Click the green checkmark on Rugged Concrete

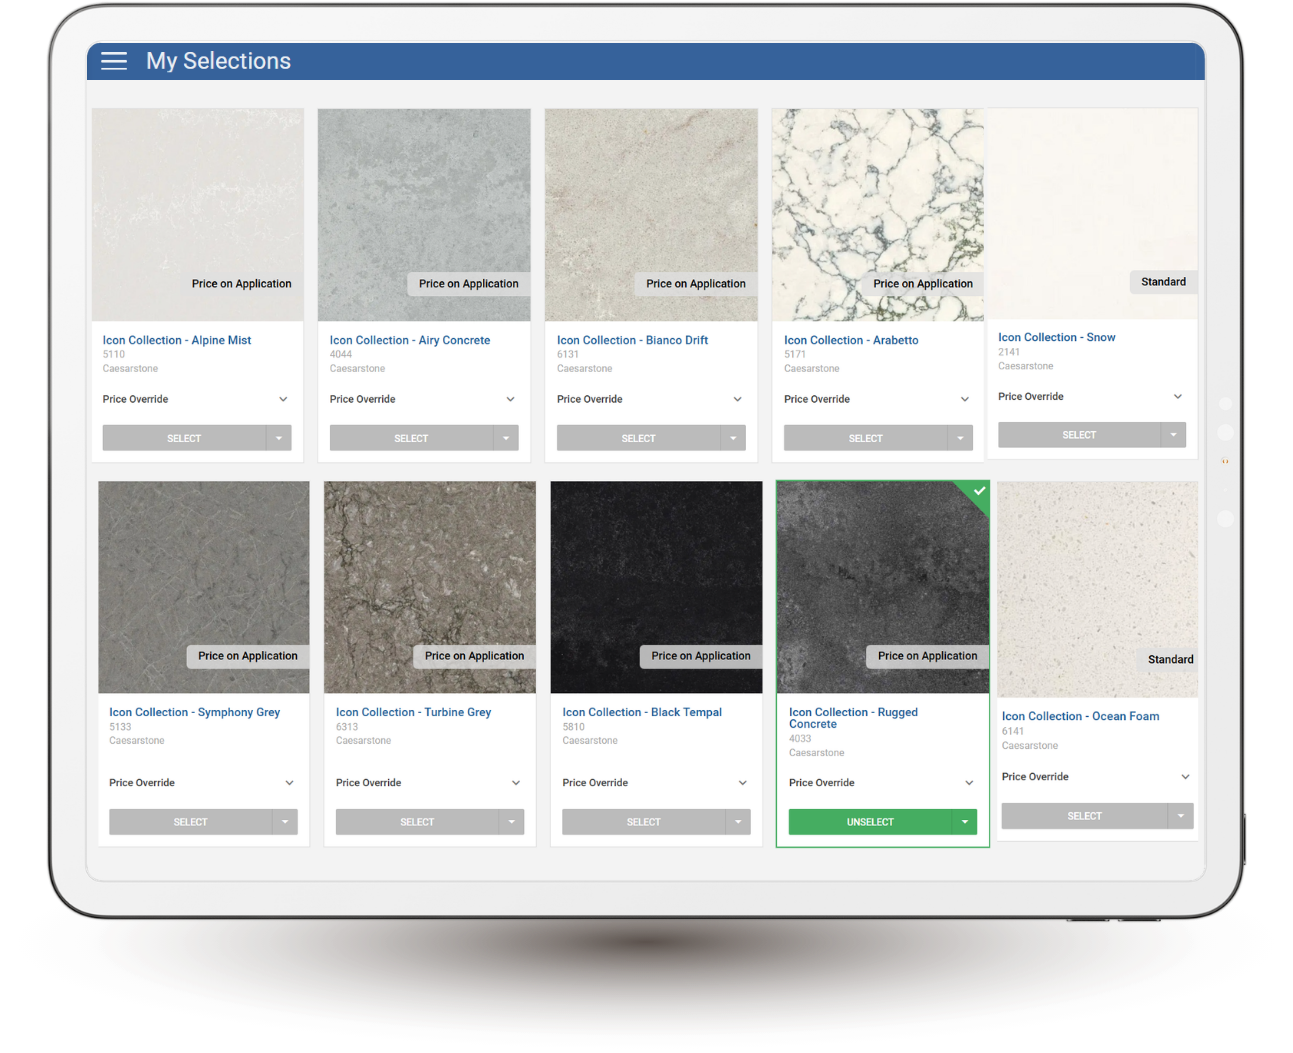click(979, 491)
